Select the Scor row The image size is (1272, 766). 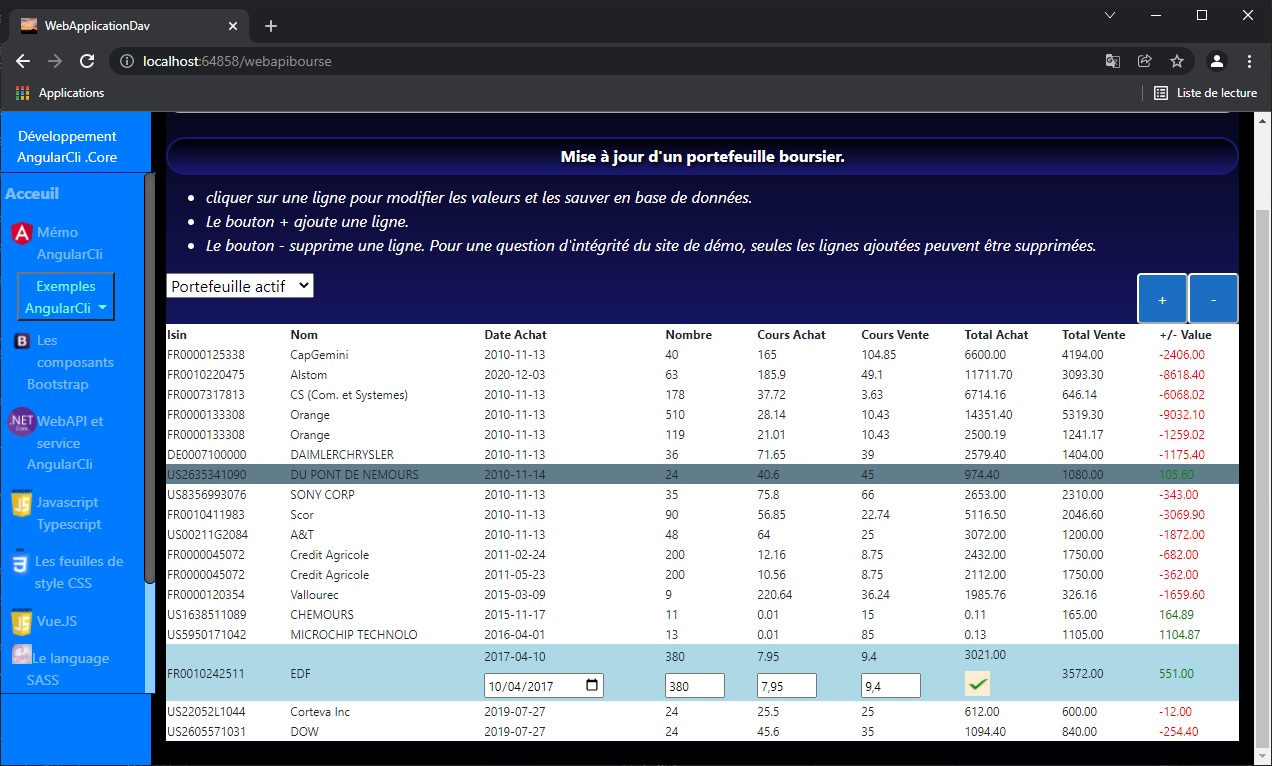click(x=702, y=515)
